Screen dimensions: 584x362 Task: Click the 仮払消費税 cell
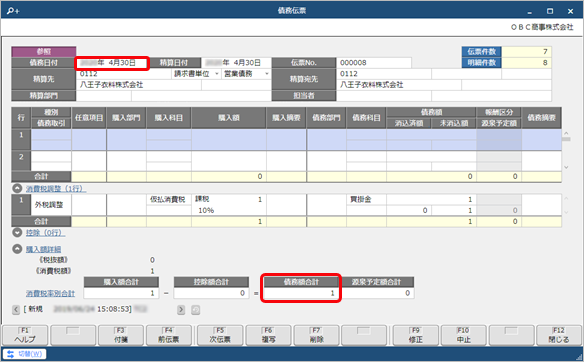tap(168, 200)
